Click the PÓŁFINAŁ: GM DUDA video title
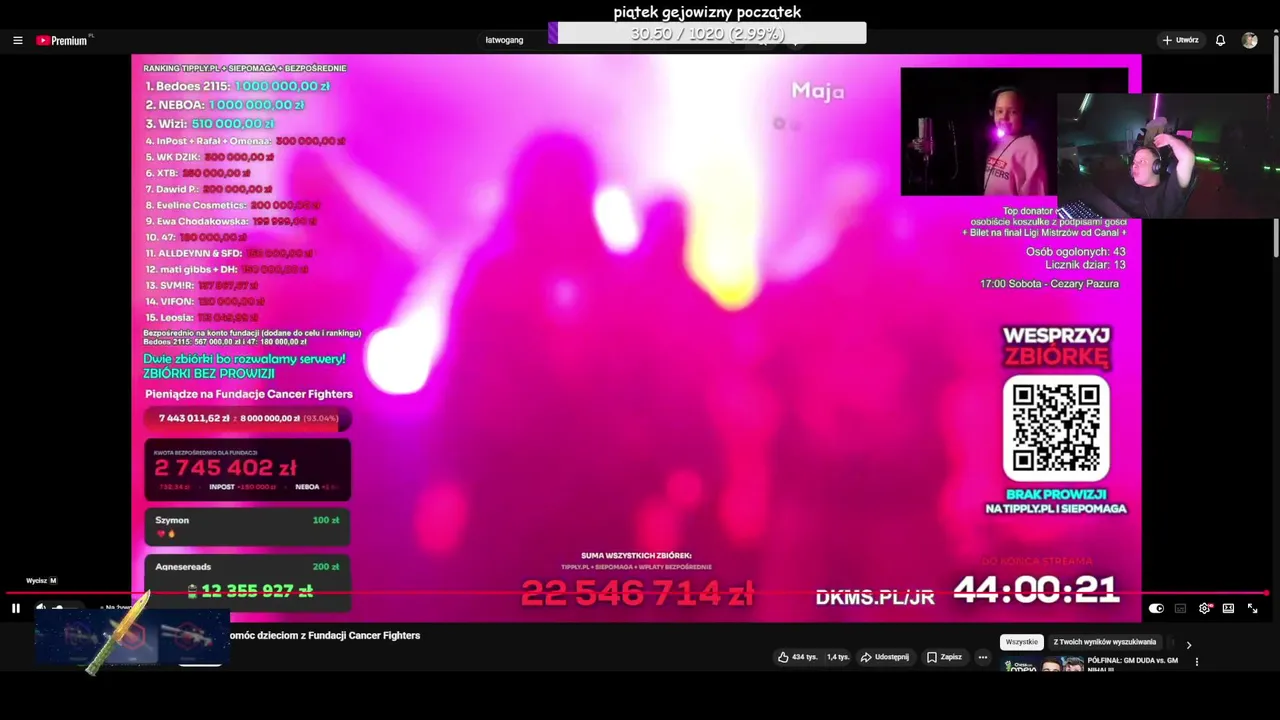 1133,664
